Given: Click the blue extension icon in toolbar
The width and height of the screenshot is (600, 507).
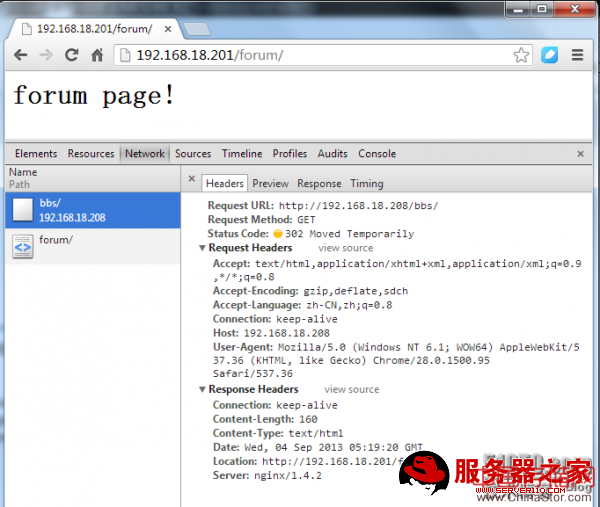Looking at the screenshot, I should click(550, 56).
